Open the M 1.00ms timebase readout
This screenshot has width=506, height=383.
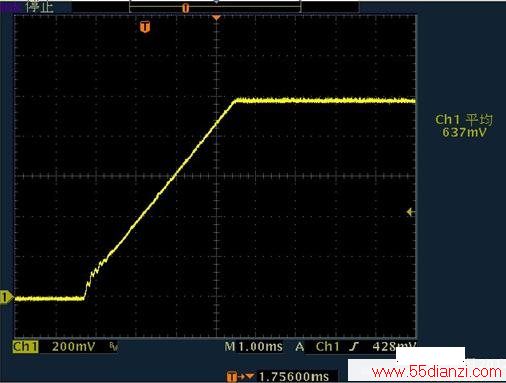coord(254,347)
